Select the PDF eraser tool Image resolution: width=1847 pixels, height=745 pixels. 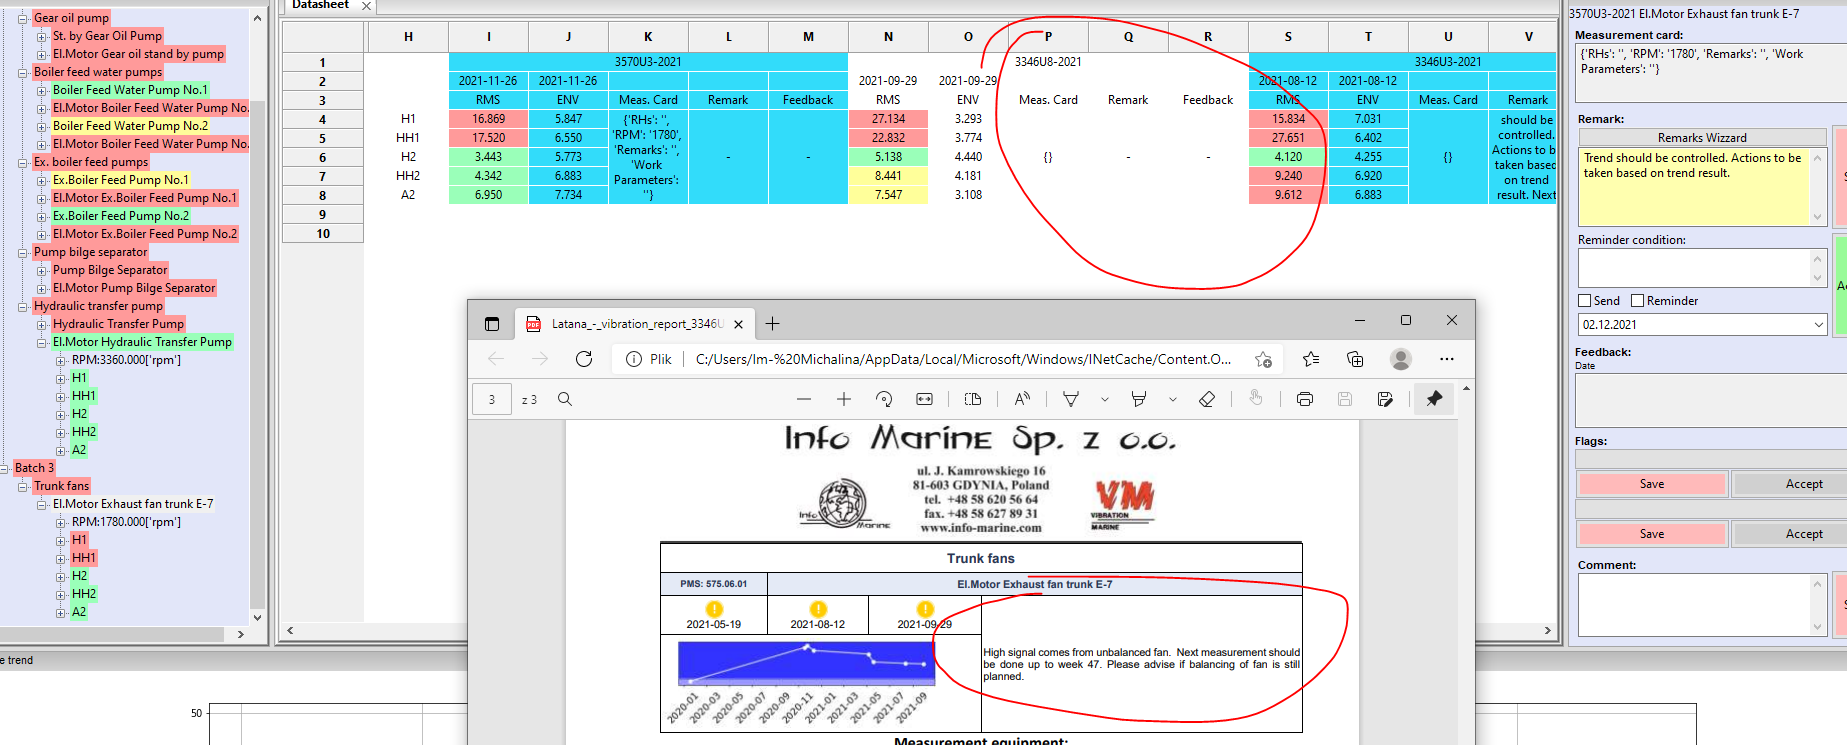[x=1207, y=399]
